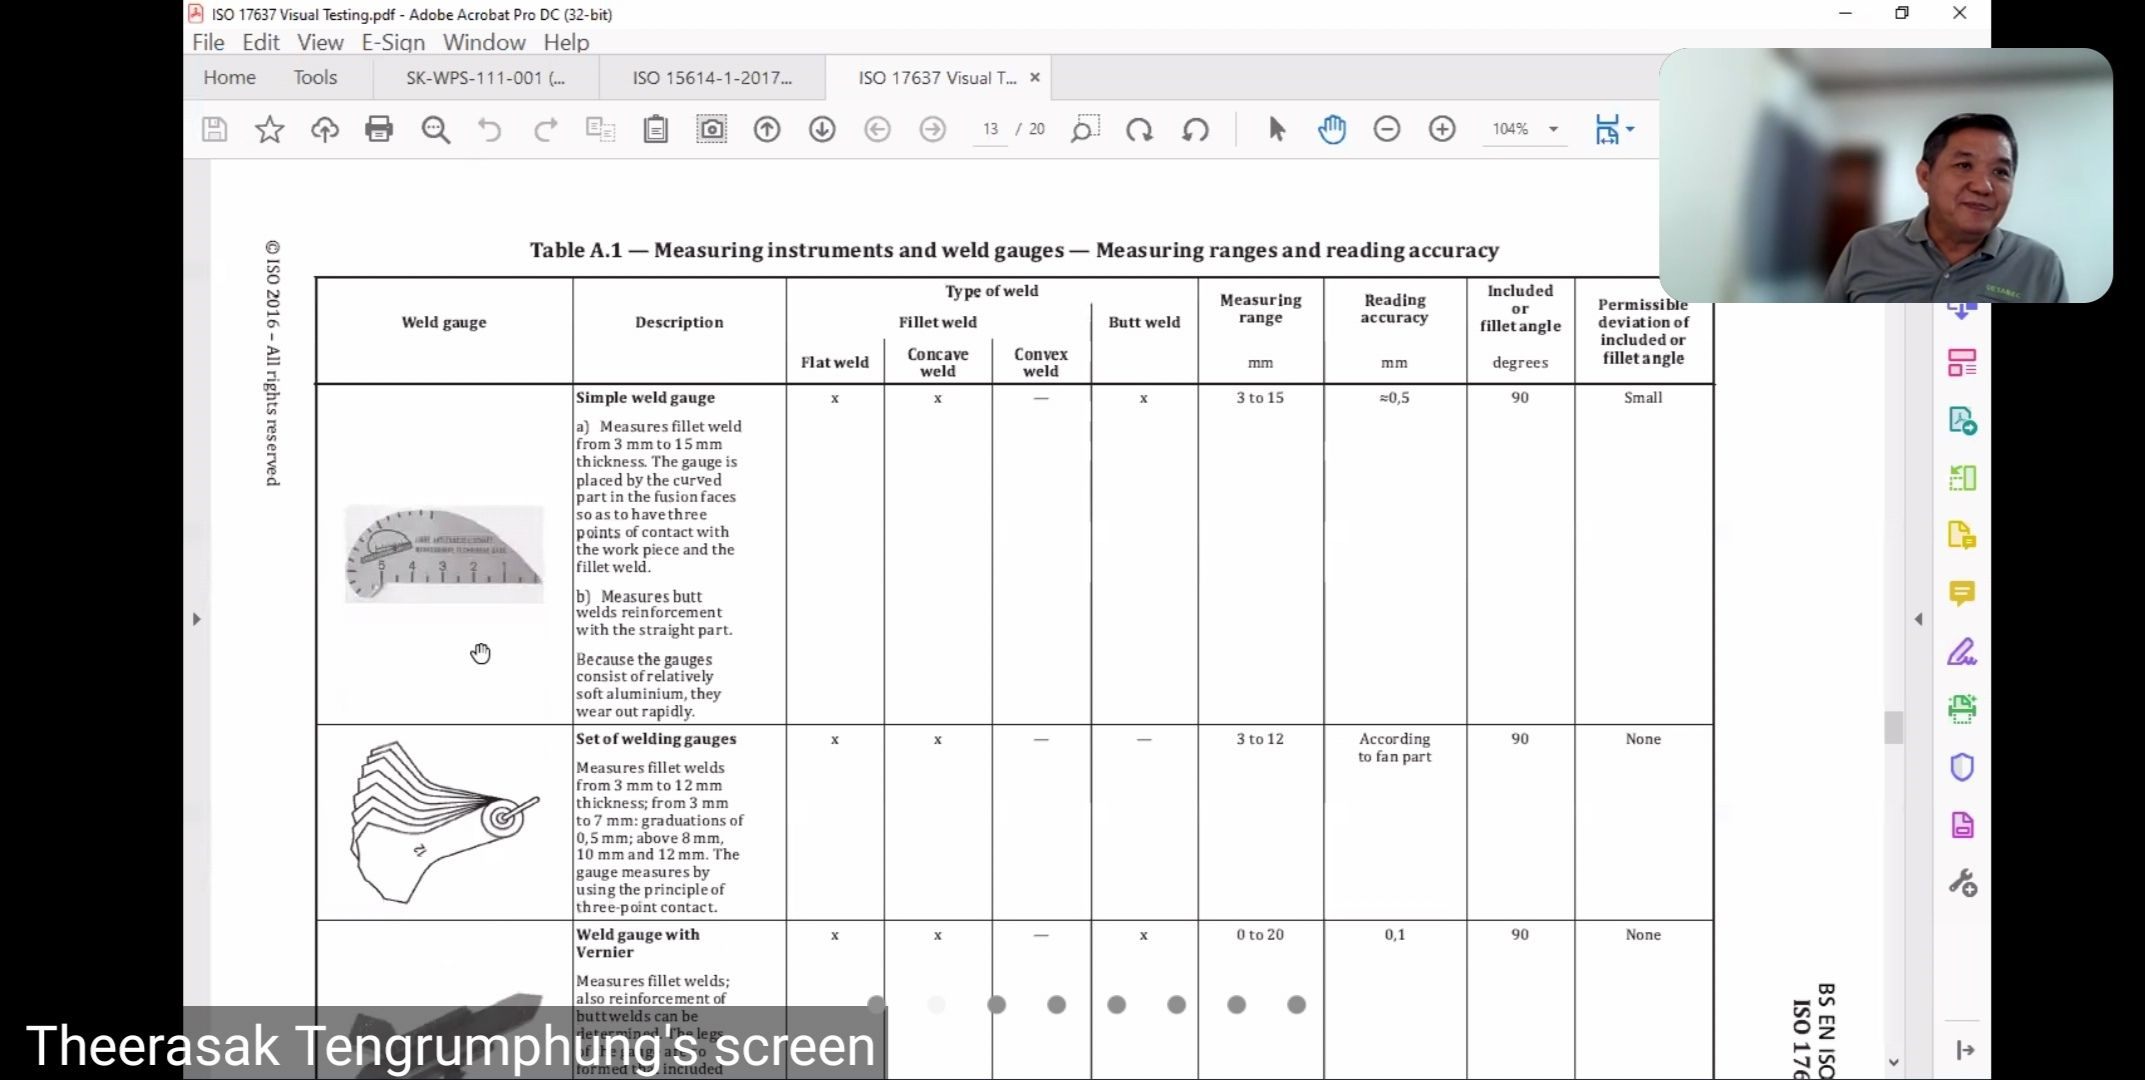Switch to ISO 15614-1-2017 document tab
Image resolution: width=2145 pixels, height=1080 pixels.
pos(712,77)
